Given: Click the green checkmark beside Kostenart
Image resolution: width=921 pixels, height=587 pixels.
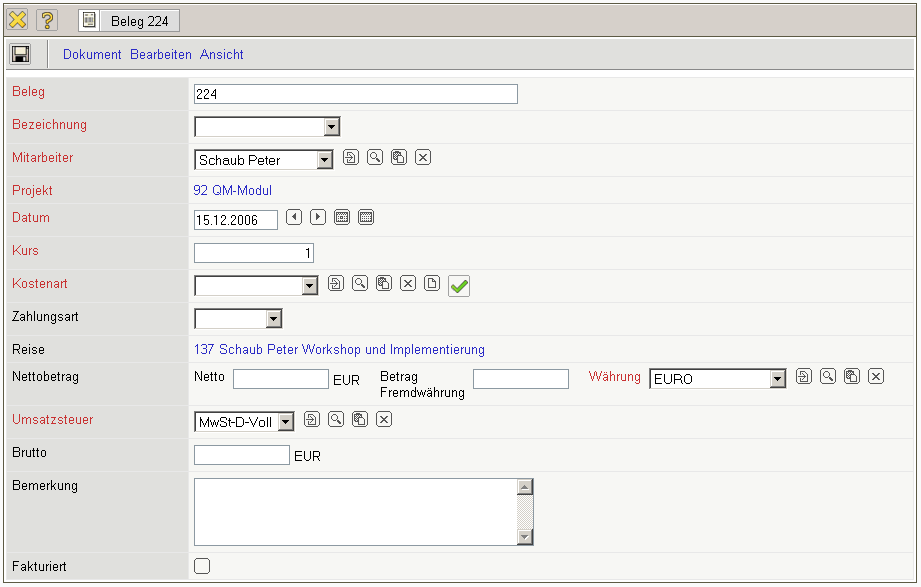Looking at the screenshot, I should 459,286.
